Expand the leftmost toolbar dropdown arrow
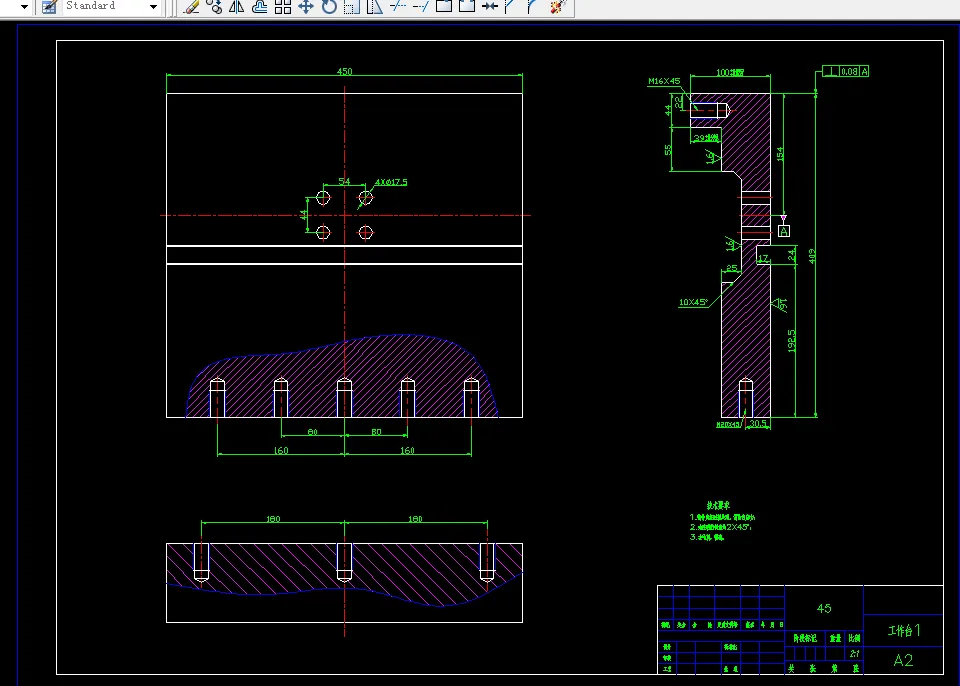The image size is (960, 686). click(25, 7)
